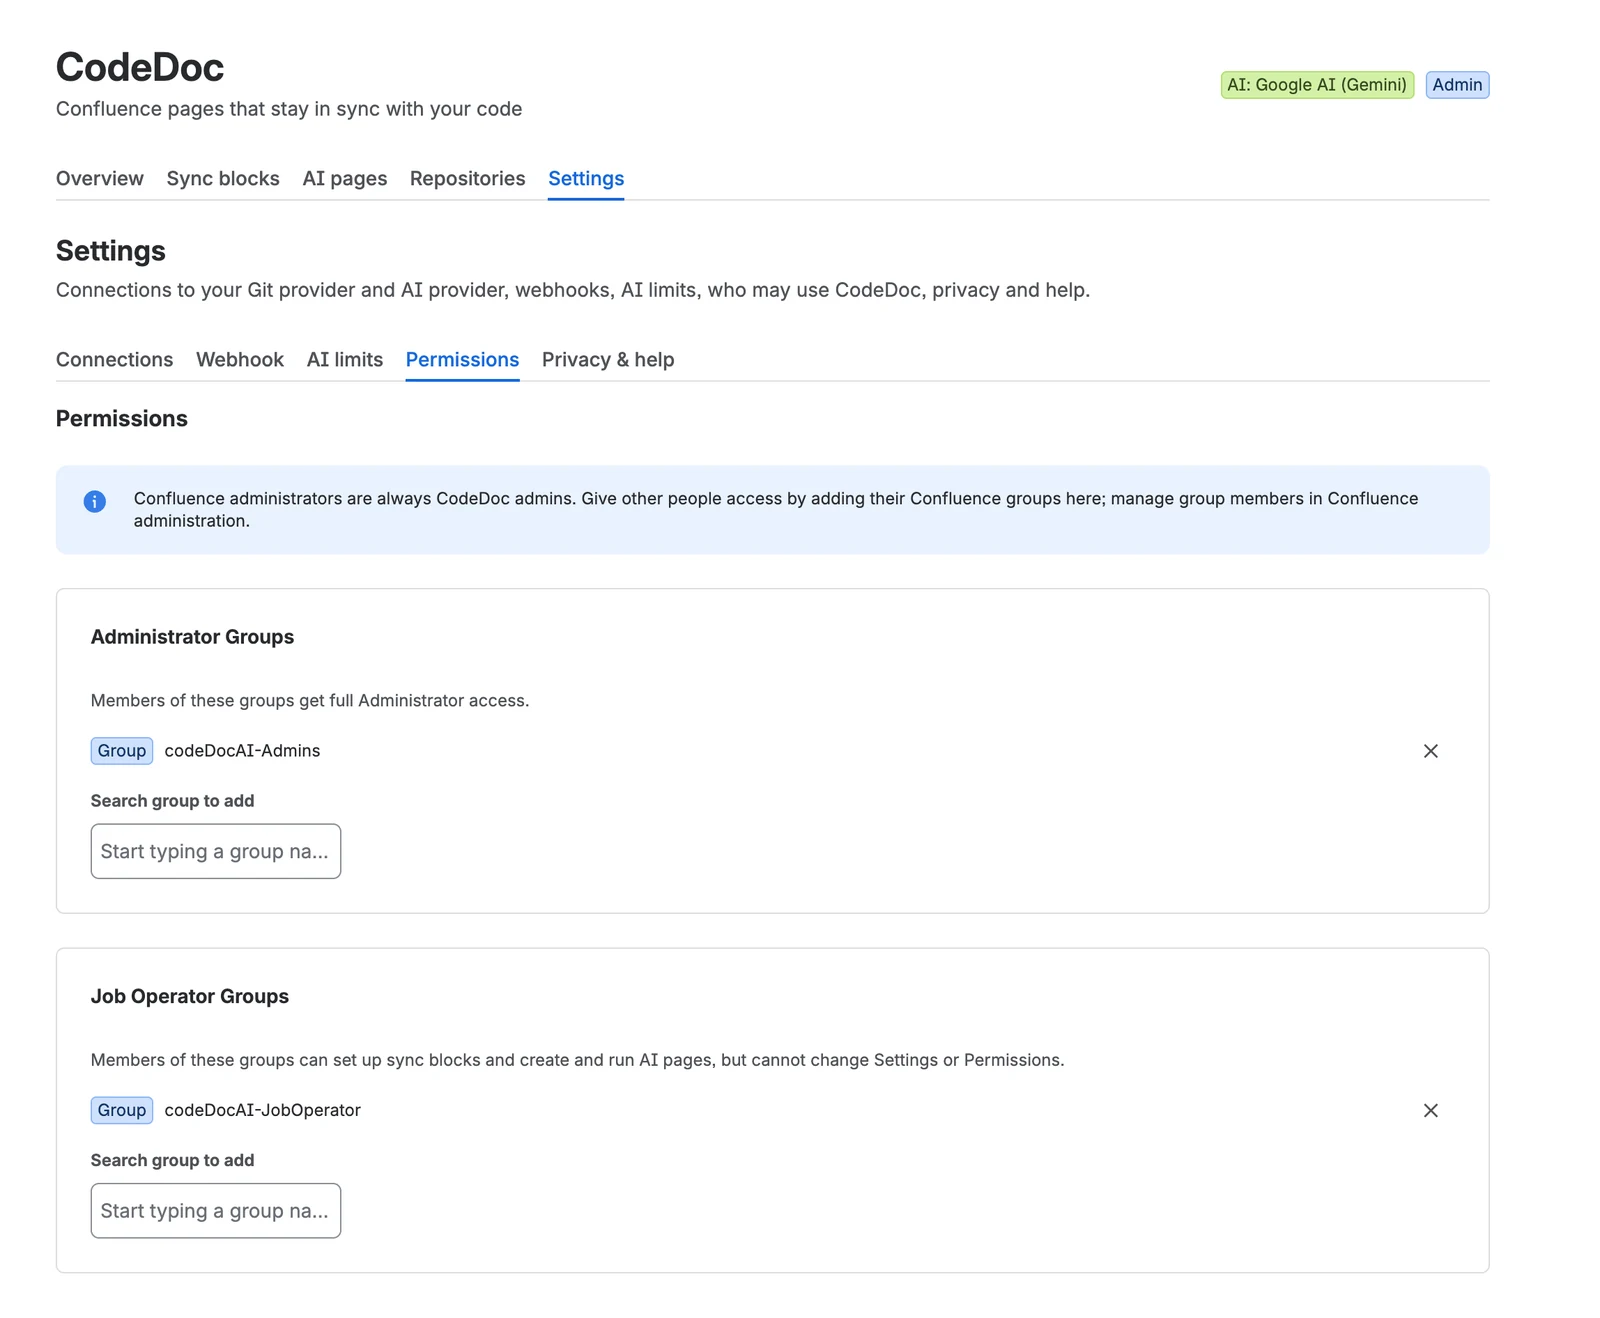Select the top-level Settings tab
This screenshot has height=1318, width=1600.
(x=586, y=178)
